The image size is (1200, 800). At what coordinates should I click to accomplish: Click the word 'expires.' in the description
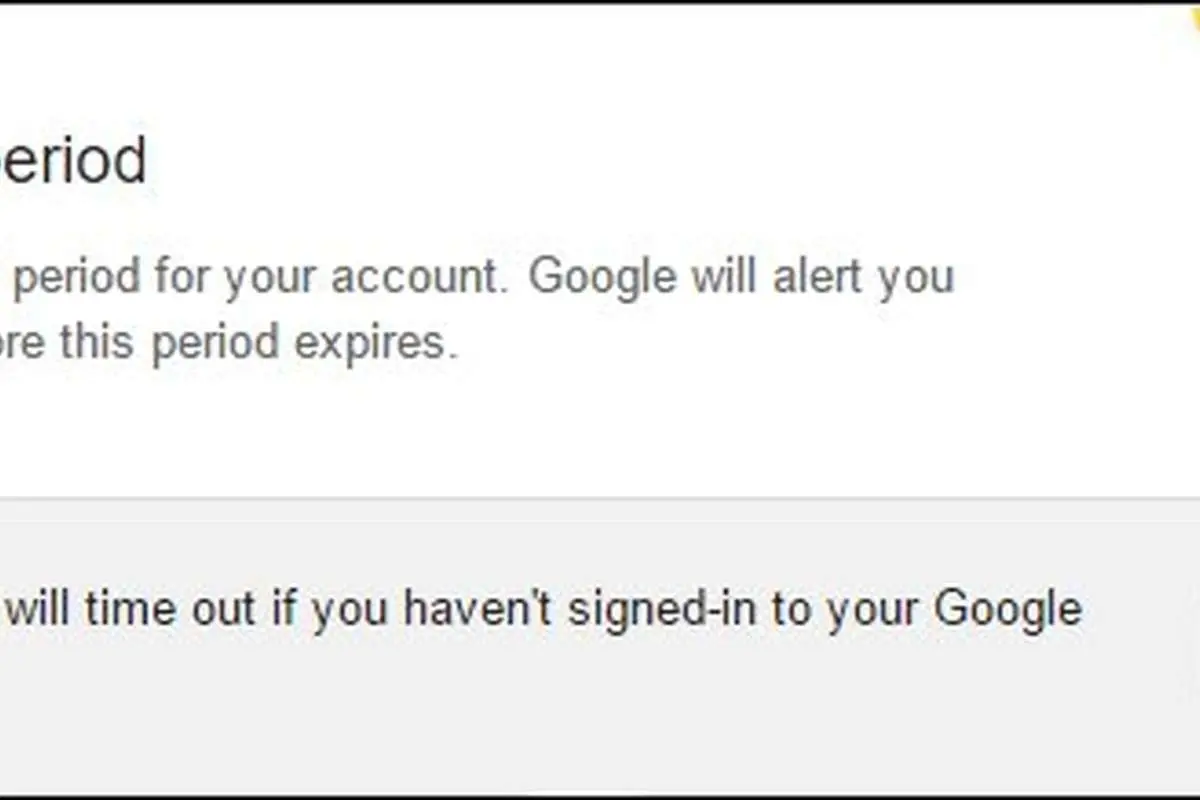pos(374,345)
